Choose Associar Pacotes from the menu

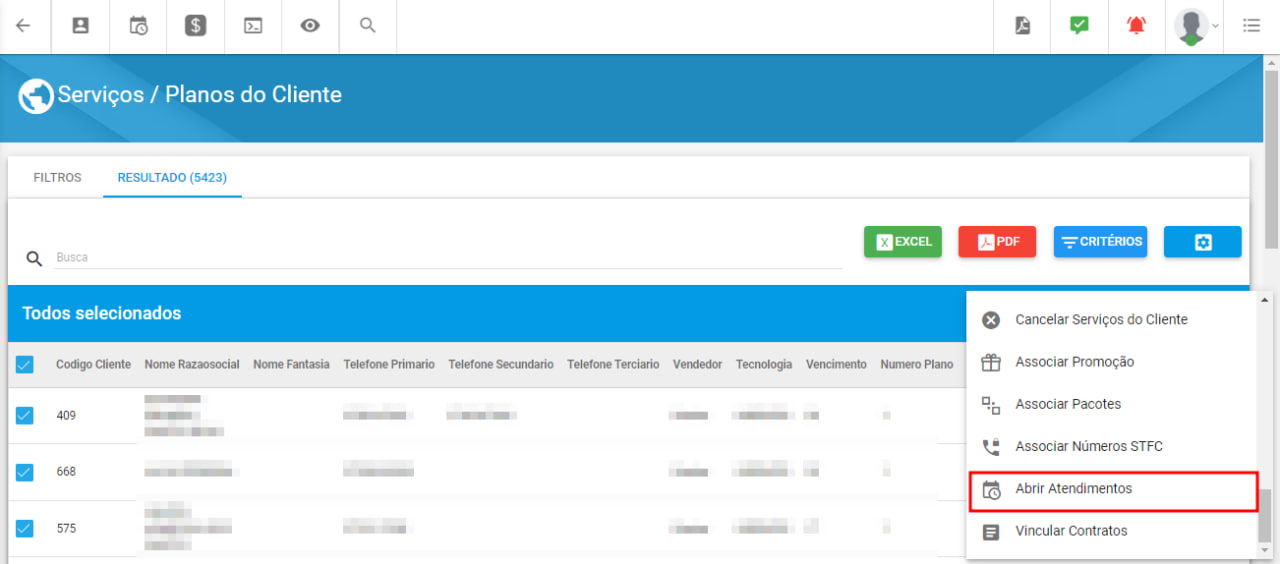pos(1112,404)
